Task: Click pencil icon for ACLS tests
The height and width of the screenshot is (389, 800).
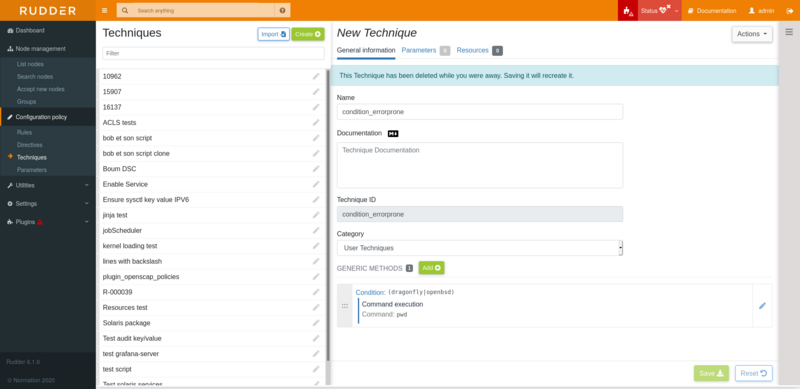Action: (316, 123)
